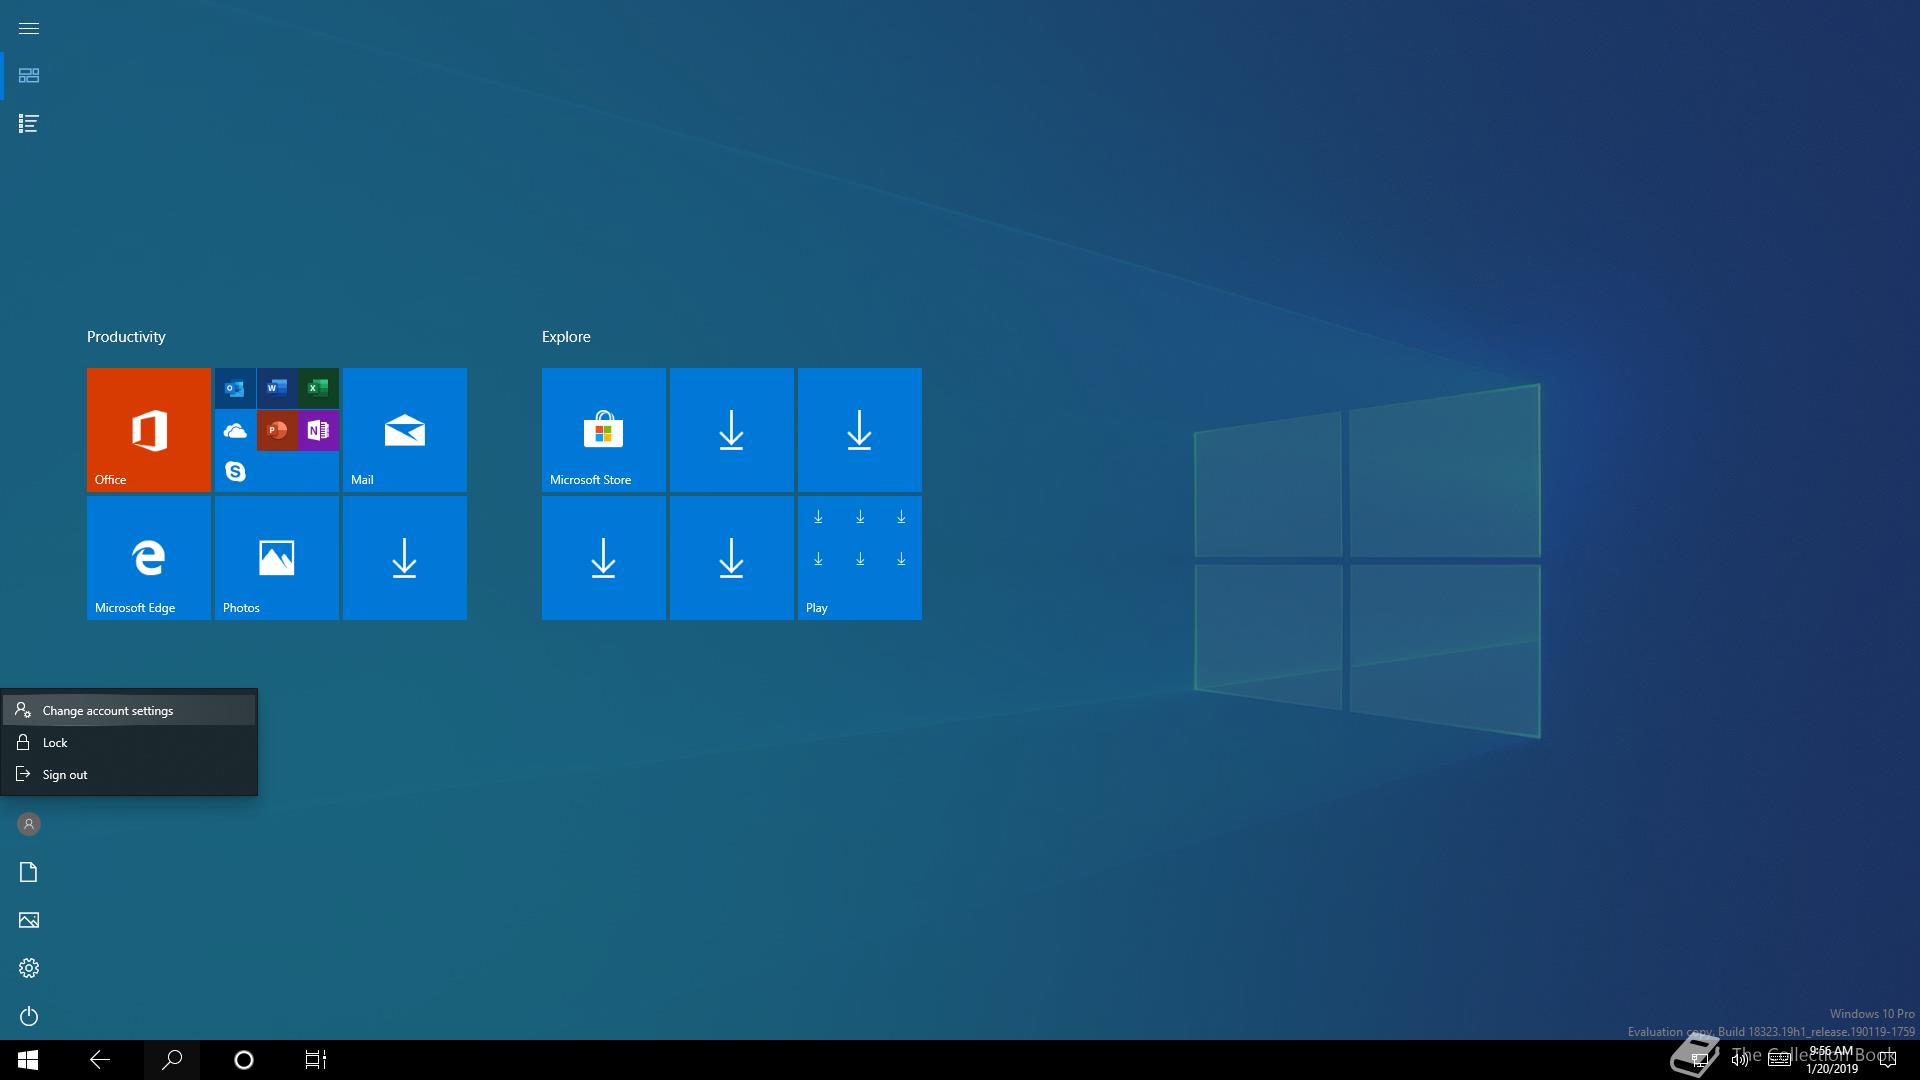Image resolution: width=1920 pixels, height=1080 pixels.
Task: Launch OneNote from the Office folder tile
Action: (318, 430)
